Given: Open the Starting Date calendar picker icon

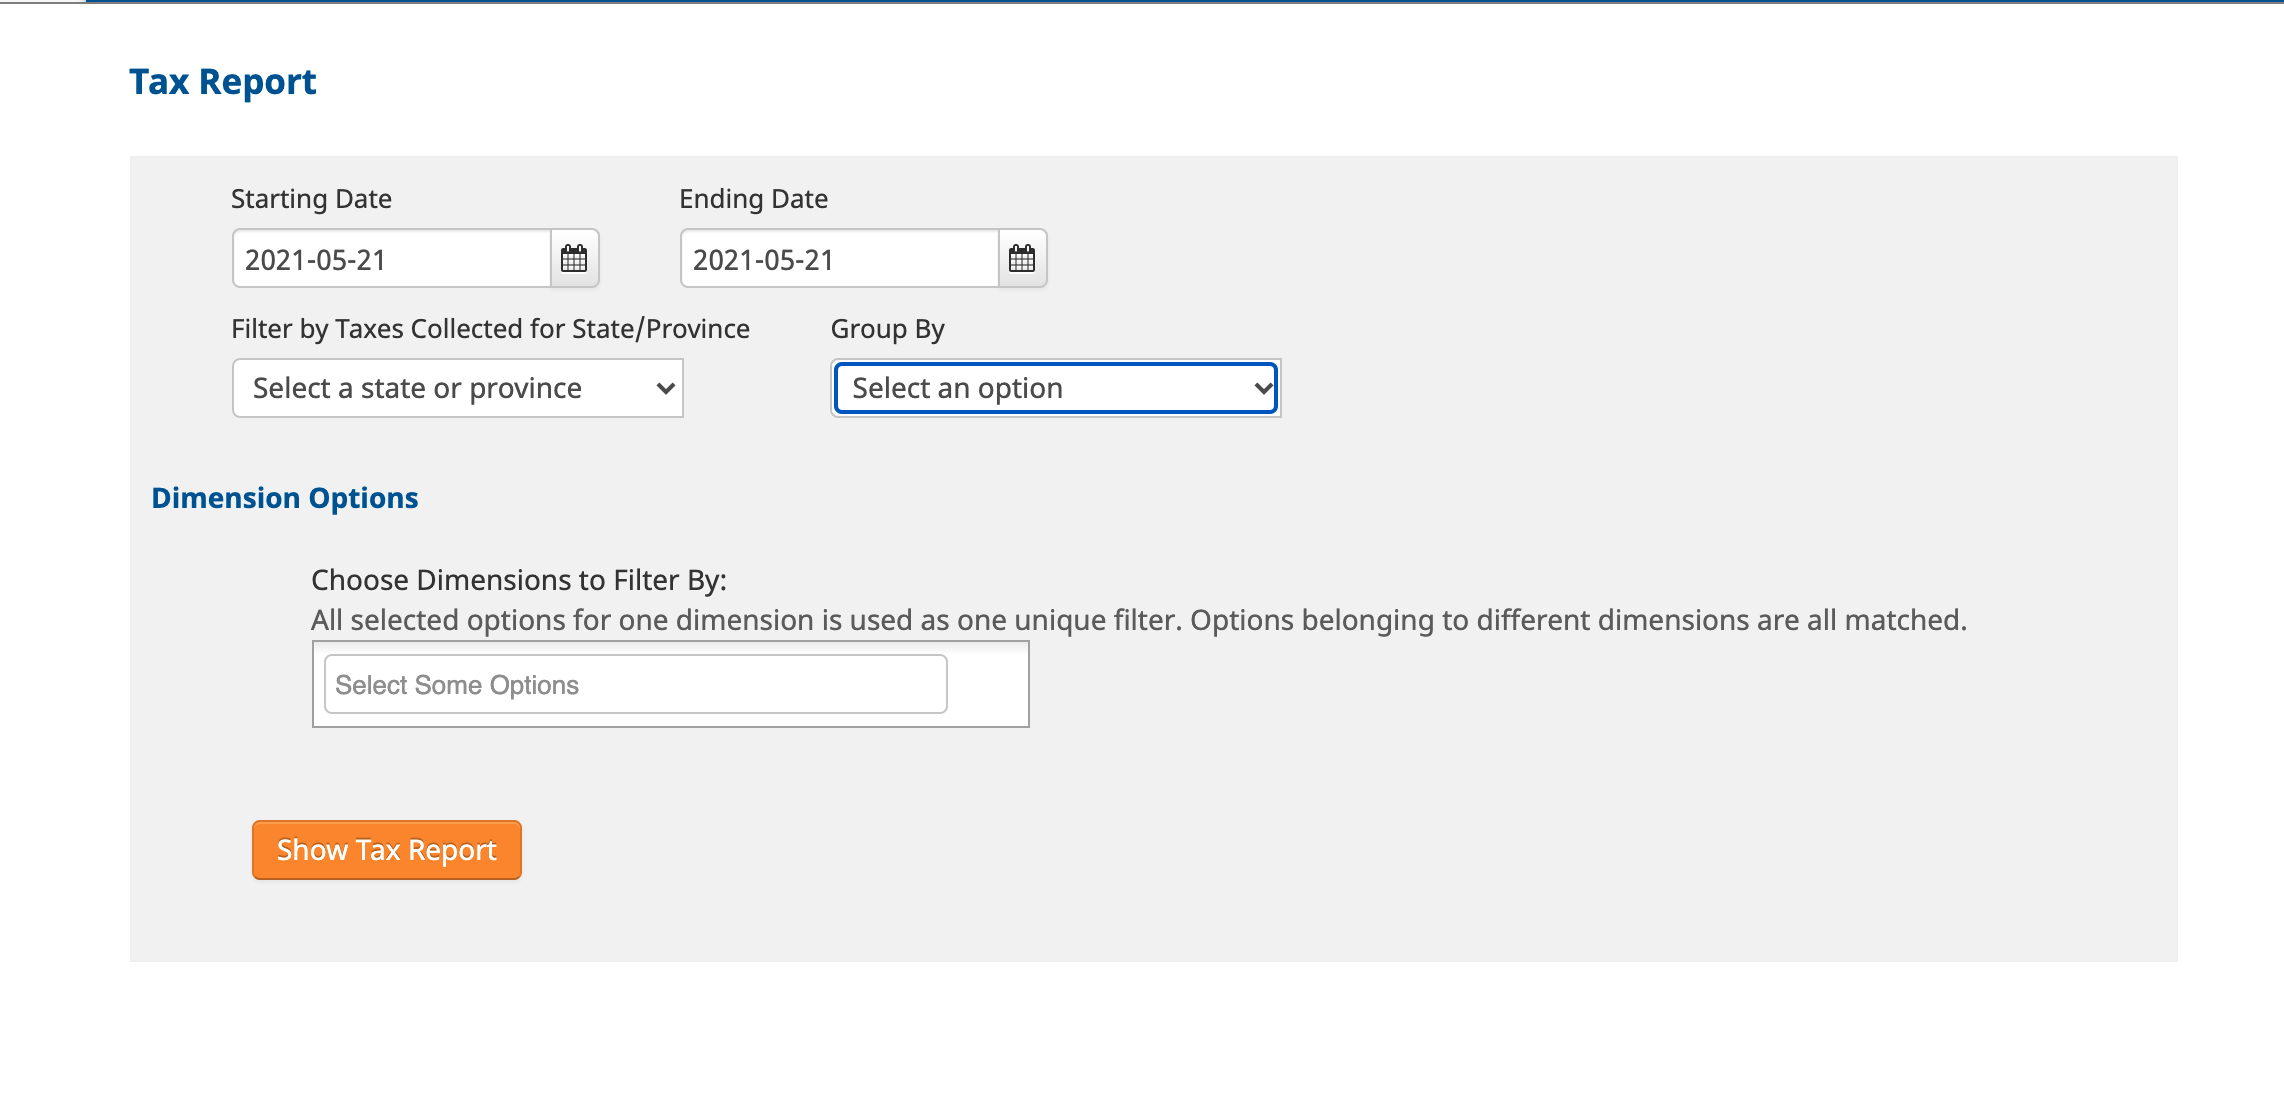Looking at the screenshot, I should click(574, 259).
